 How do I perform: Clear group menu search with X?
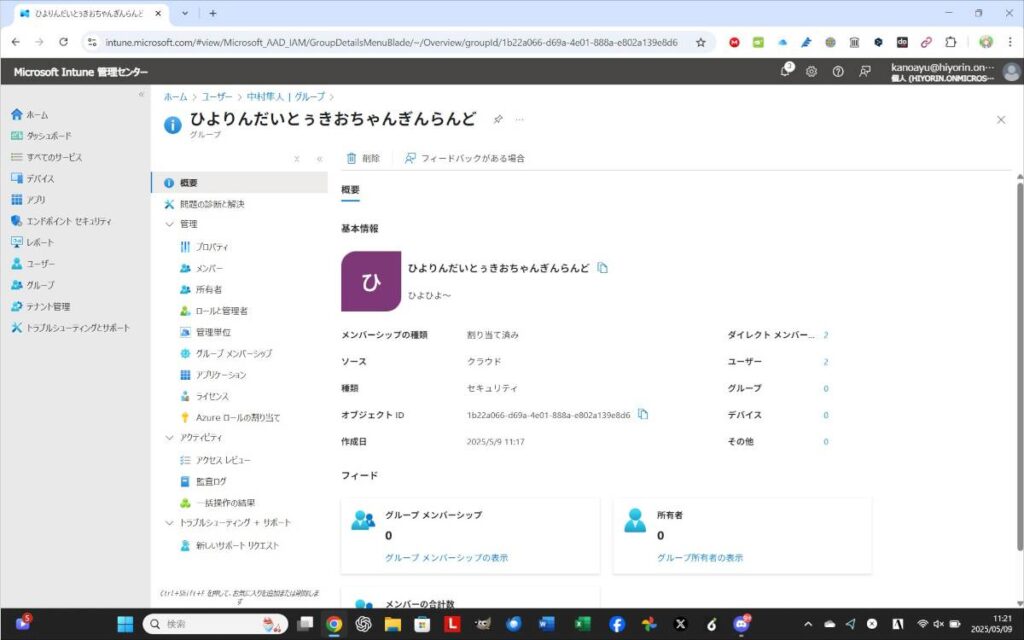click(x=296, y=159)
